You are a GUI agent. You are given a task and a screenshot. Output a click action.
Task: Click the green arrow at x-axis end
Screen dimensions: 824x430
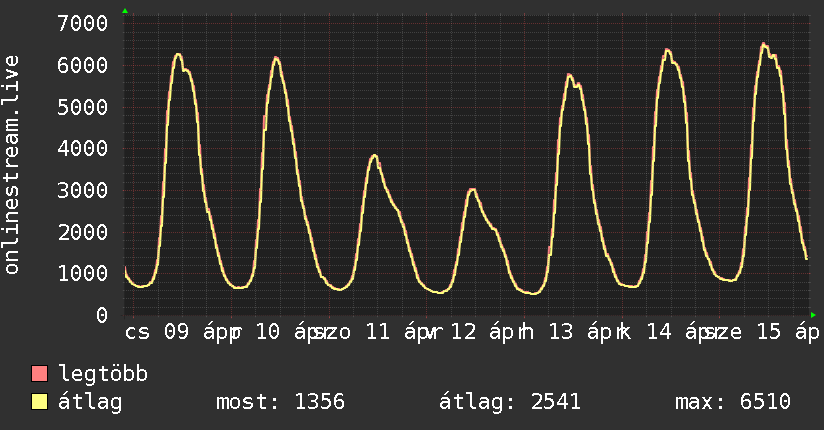[813, 315]
